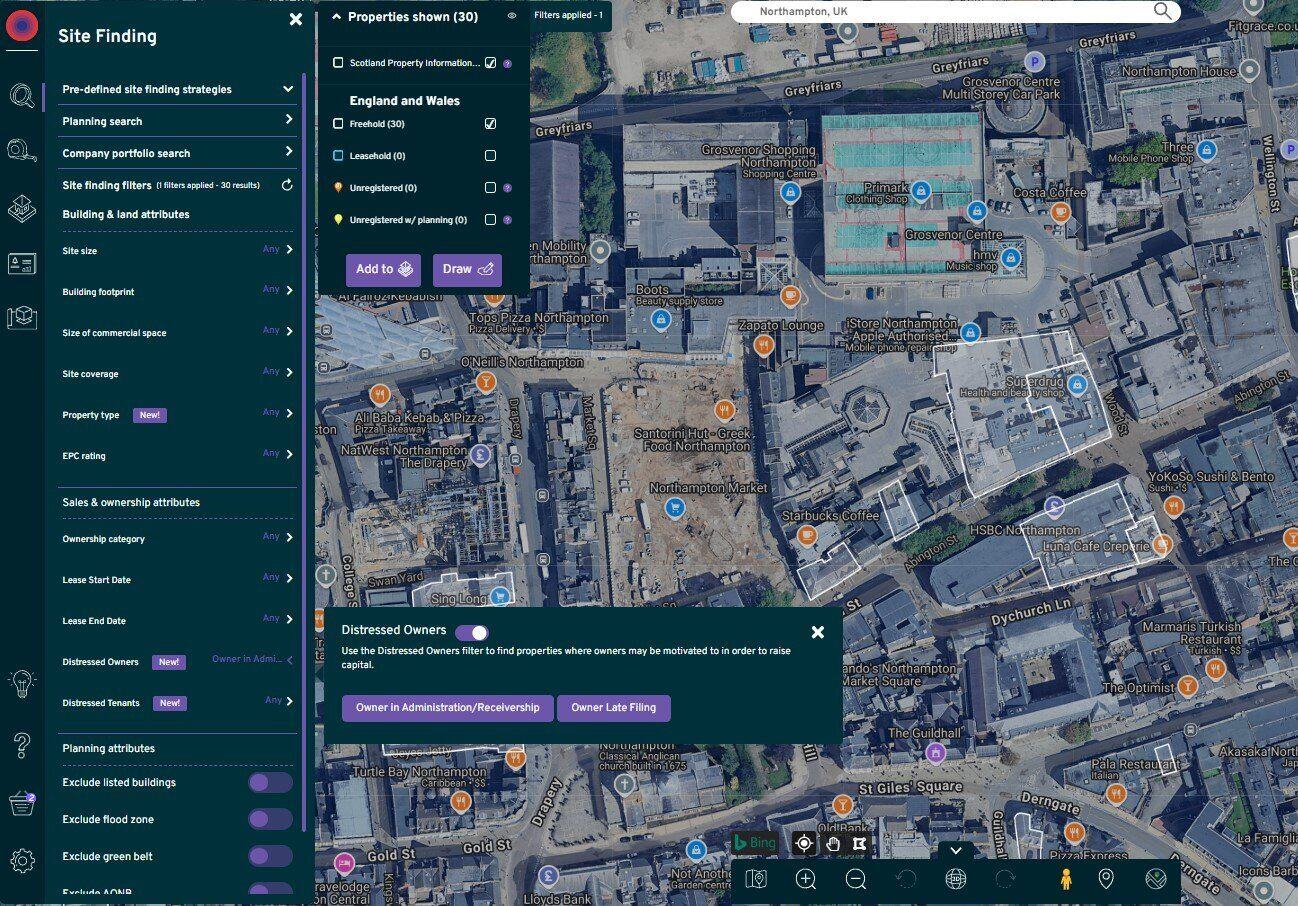Image resolution: width=1298 pixels, height=906 pixels.
Task: Open the shopping basket sidebar icon
Action: click(x=22, y=803)
